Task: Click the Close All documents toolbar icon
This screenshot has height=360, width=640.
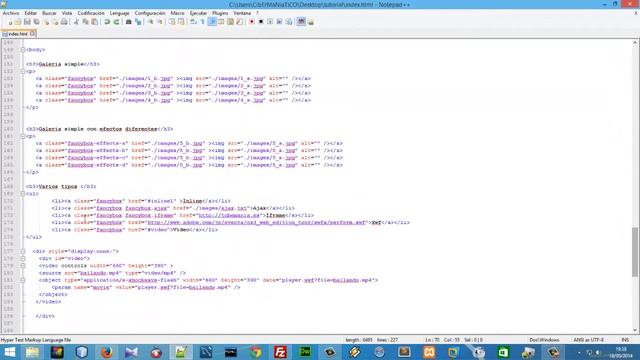Action: (x=55, y=22)
